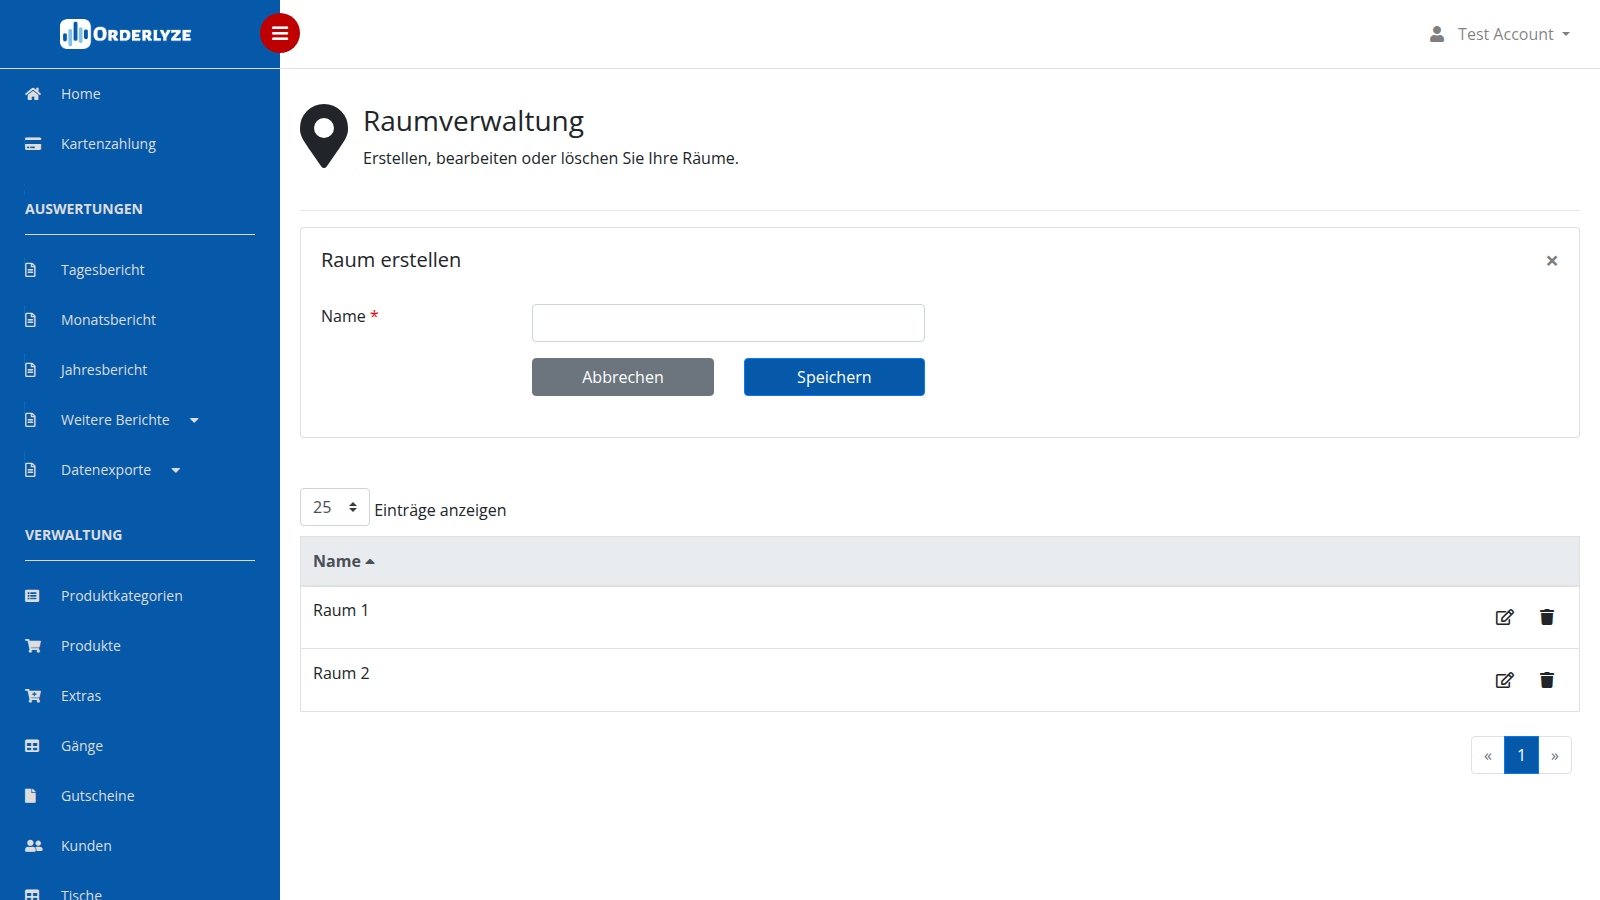Click the Produkte shopping cart icon
The image size is (1600, 900).
click(x=33, y=646)
